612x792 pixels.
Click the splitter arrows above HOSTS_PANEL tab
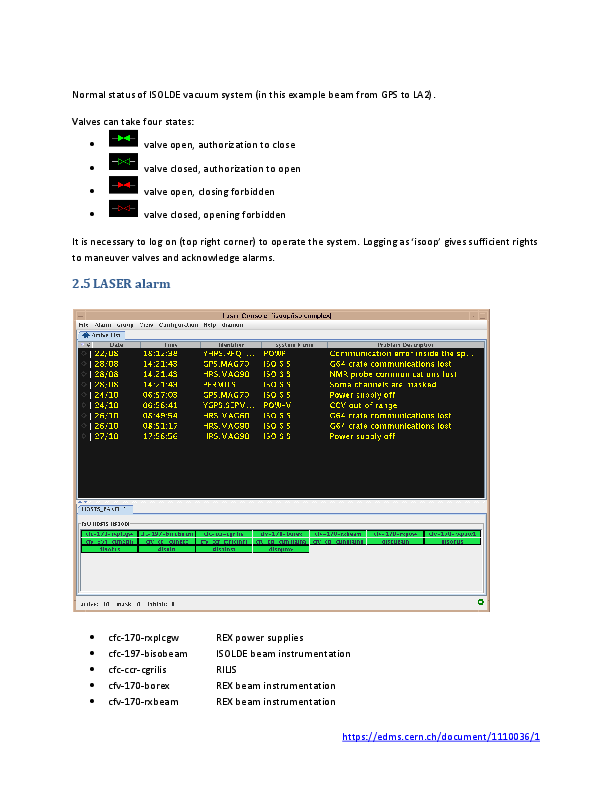(x=82, y=502)
